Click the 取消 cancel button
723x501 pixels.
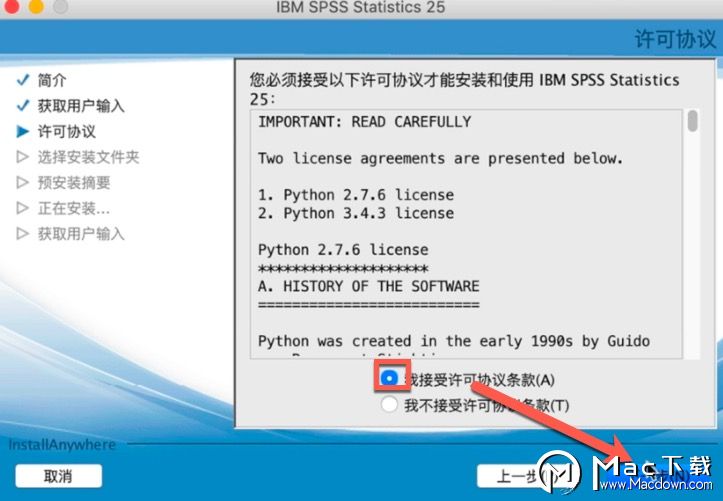(x=59, y=476)
